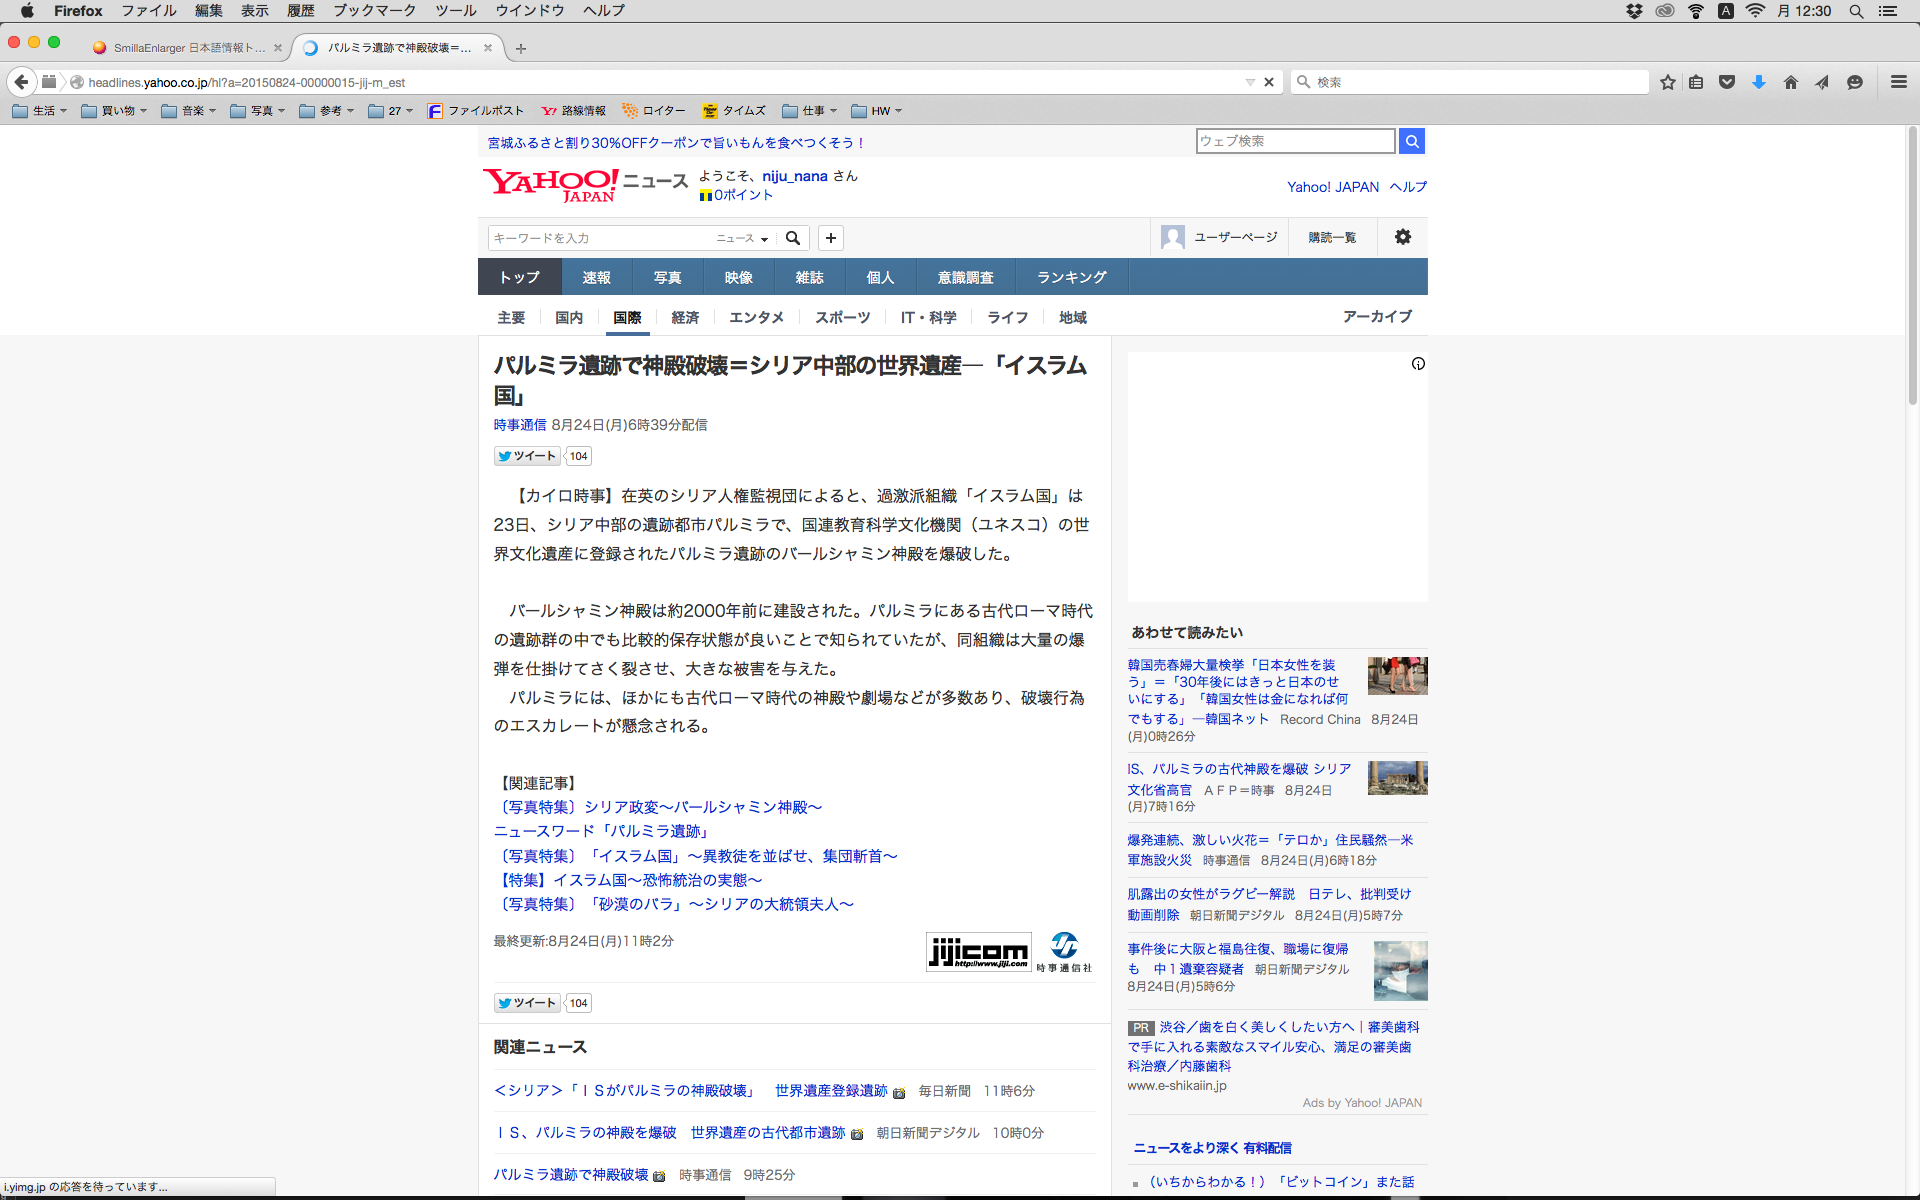Click the ad info icon
1920x1200 pixels.
pyautogui.click(x=1417, y=364)
